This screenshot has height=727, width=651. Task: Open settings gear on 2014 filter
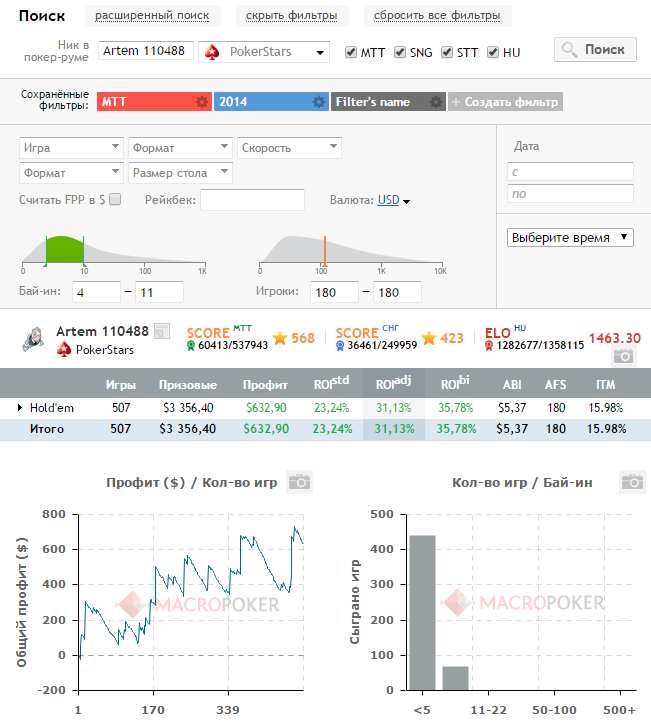pyautogui.click(x=319, y=102)
